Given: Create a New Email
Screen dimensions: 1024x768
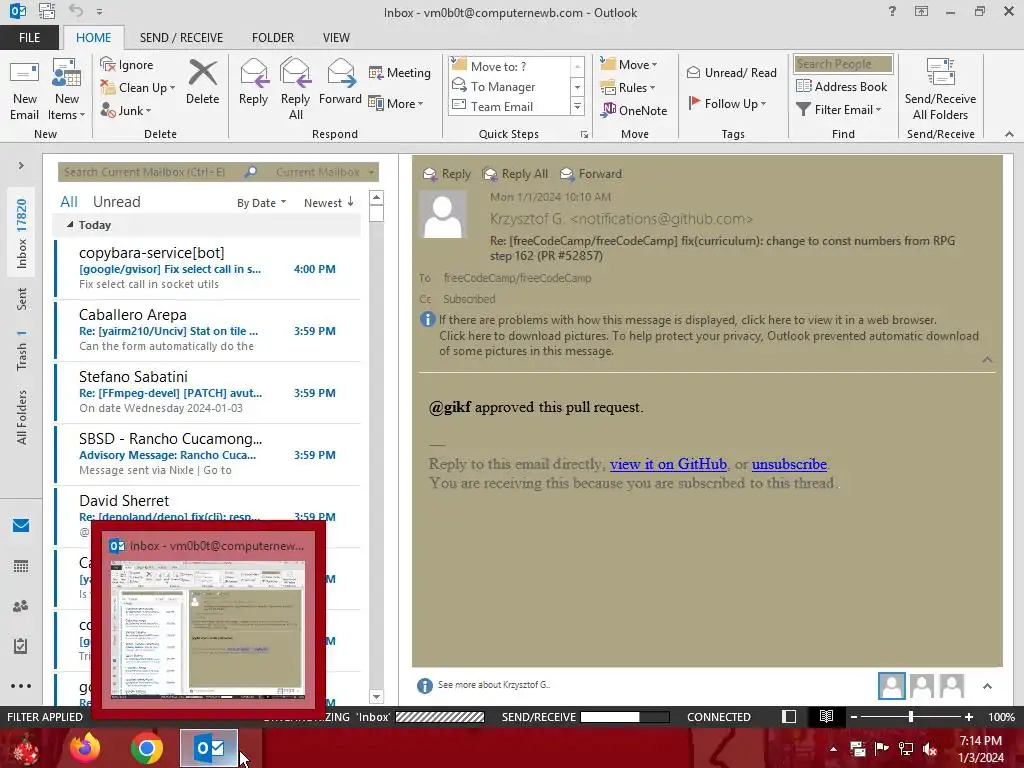Looking at the screenshot, I should coord(24,89).
